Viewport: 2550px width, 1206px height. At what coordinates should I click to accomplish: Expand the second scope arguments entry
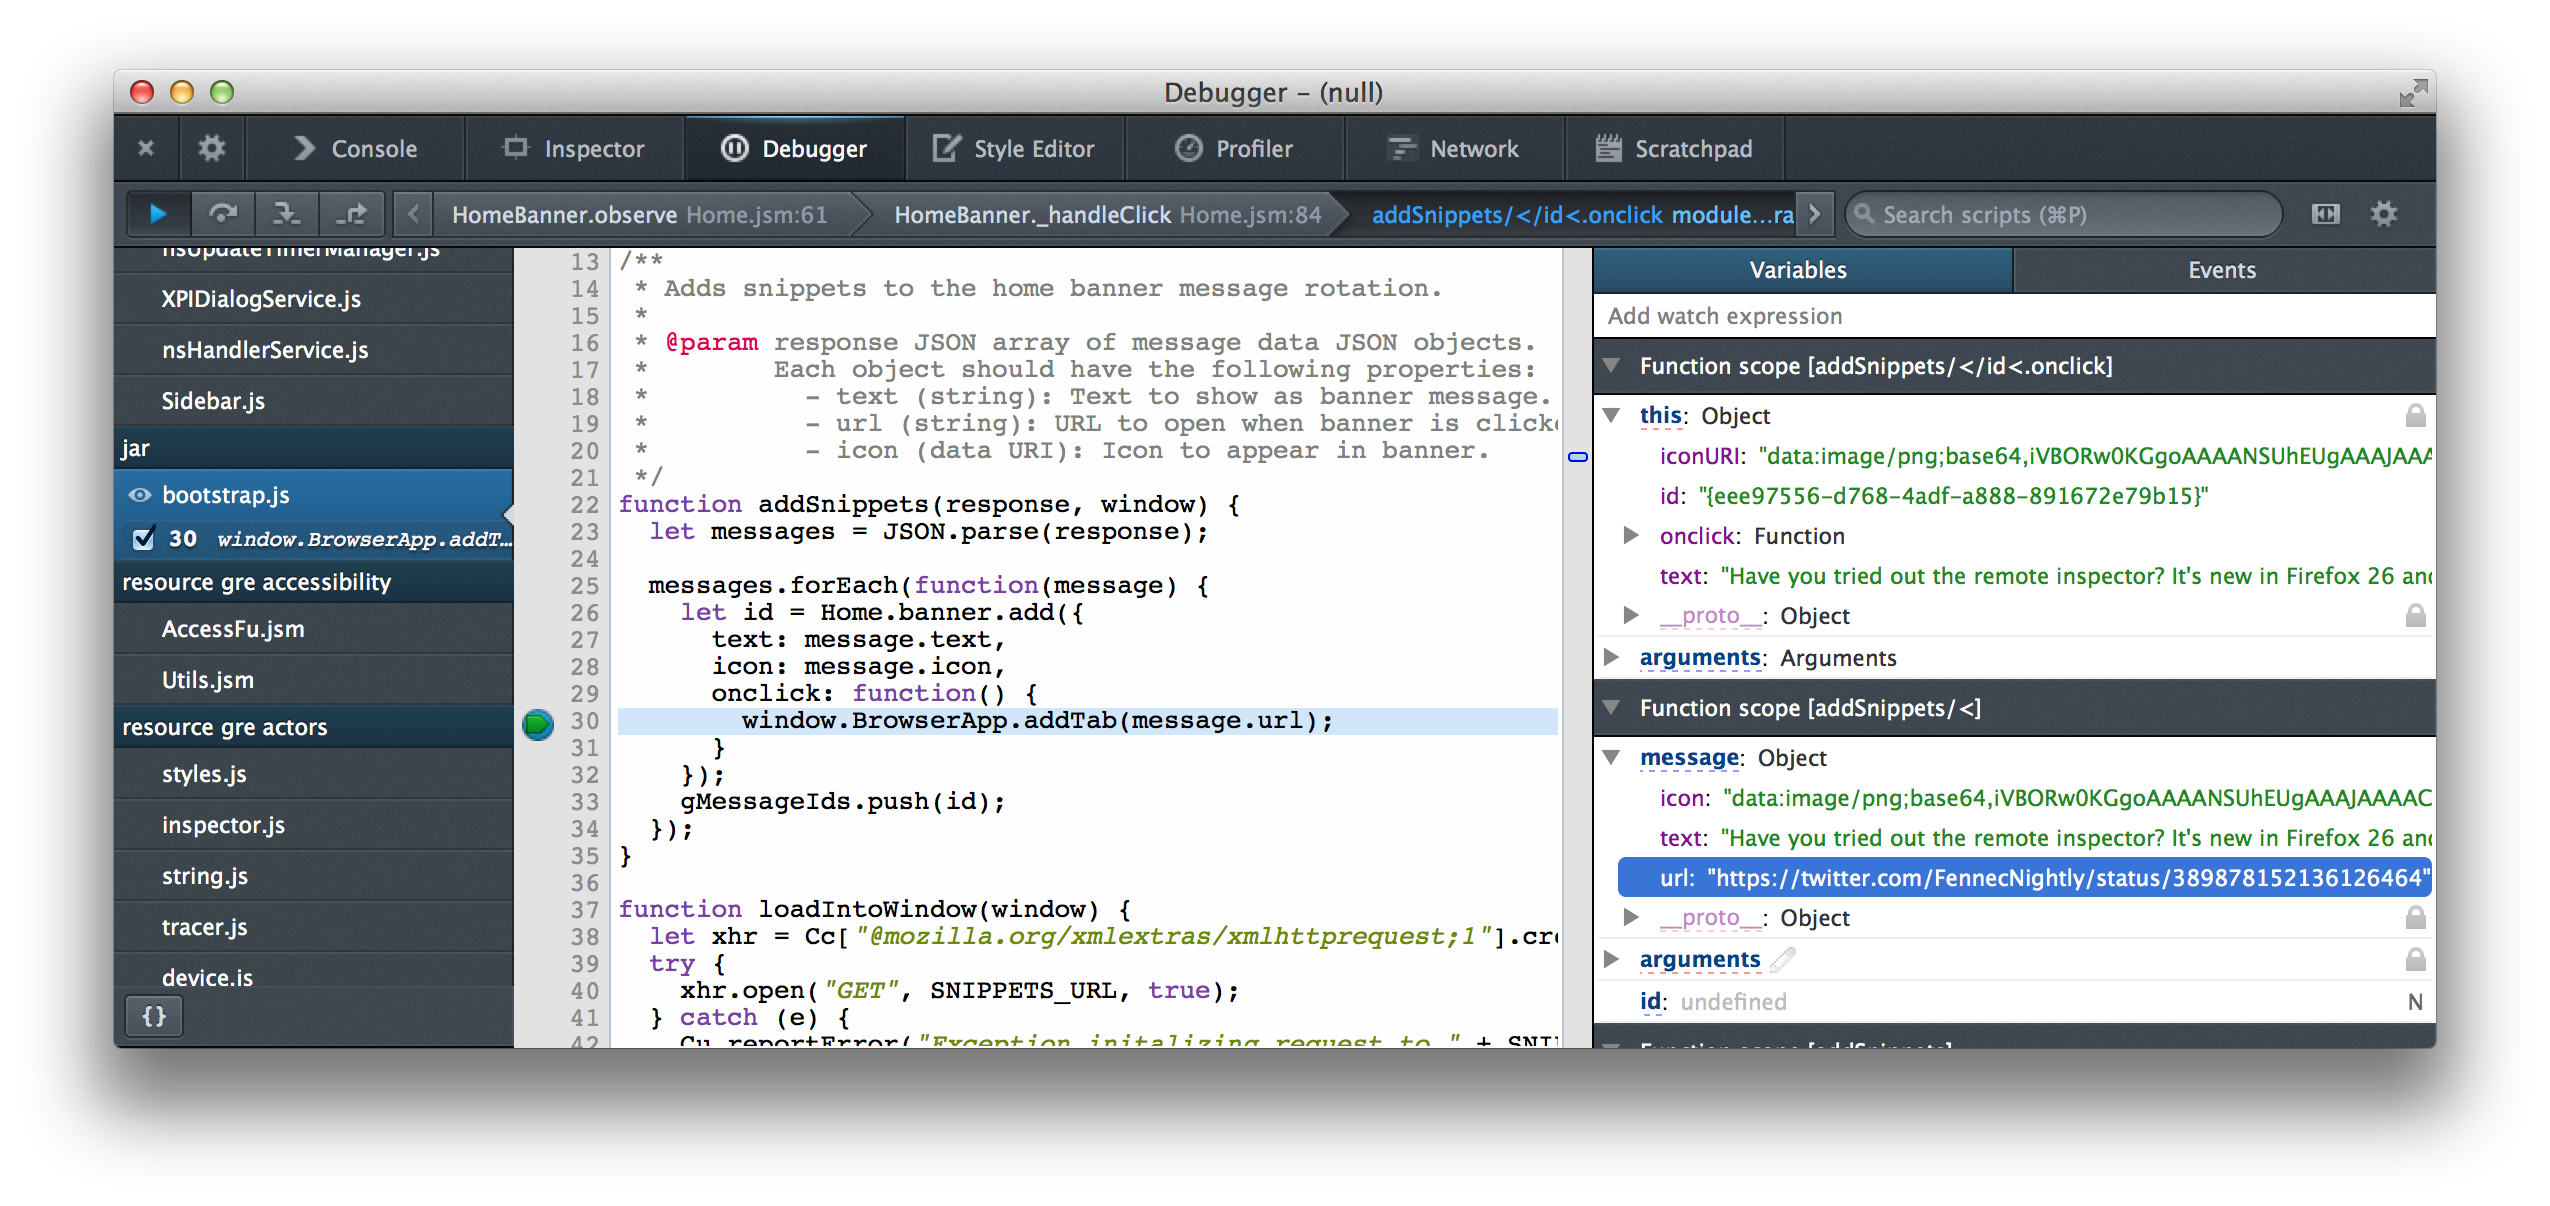tap(1612, 959)
